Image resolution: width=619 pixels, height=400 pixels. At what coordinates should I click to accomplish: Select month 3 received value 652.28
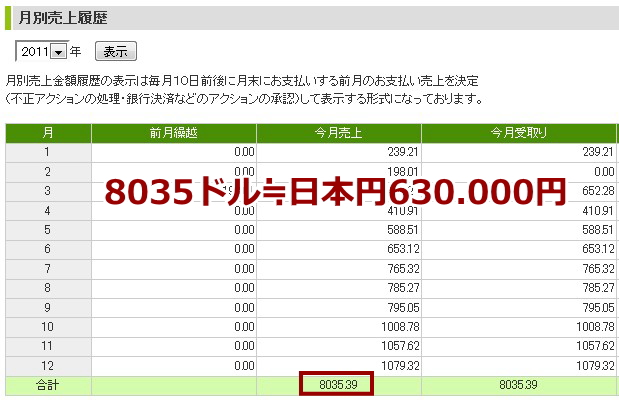tap(598, 191)
